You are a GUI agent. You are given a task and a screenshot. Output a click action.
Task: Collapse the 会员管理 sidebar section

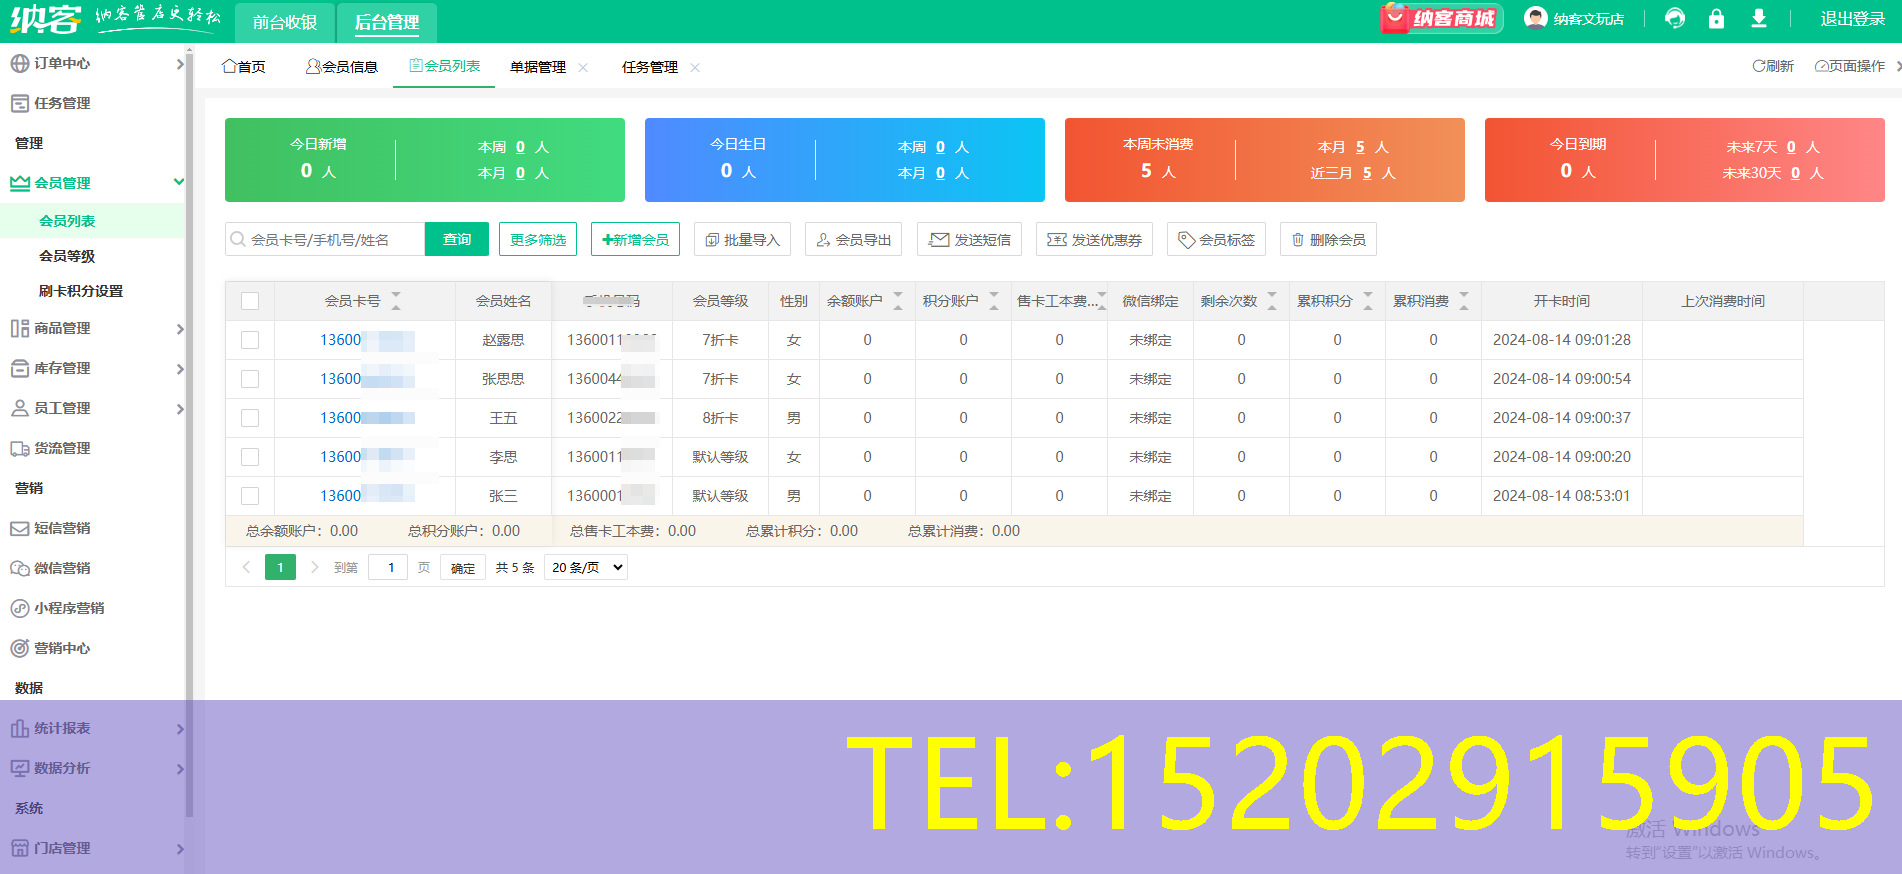[178, 182]
